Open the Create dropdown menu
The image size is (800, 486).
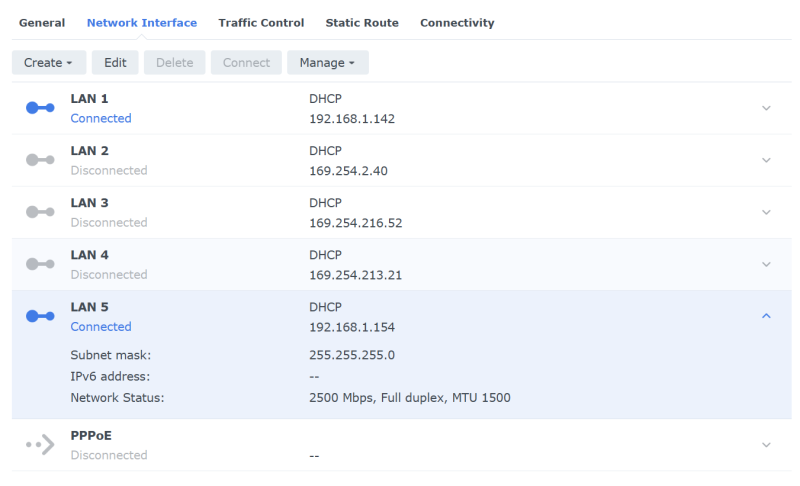tap(49, 62)
